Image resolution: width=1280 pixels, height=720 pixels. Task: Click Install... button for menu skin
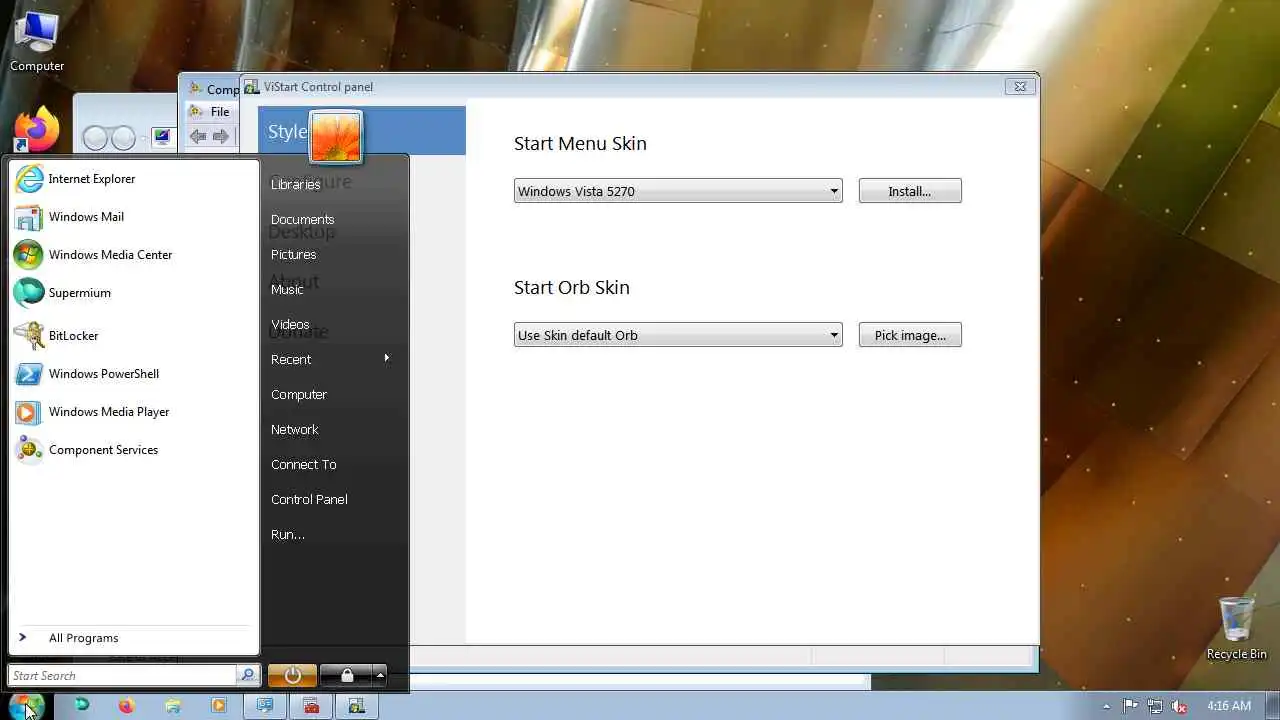pyautogui.click(x=910, y=191)
